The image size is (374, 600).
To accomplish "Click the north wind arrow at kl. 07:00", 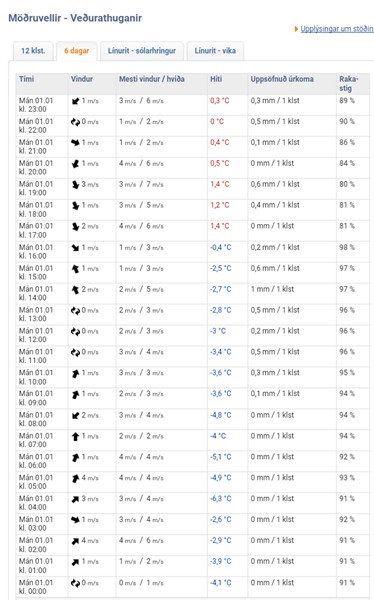I will click(x=75, y=436).
